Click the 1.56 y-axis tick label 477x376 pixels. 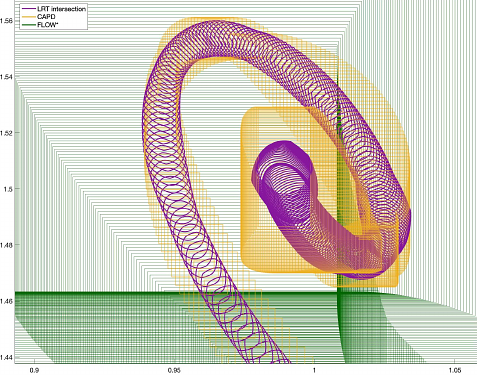pyautogui.click(x=6, y=21)
